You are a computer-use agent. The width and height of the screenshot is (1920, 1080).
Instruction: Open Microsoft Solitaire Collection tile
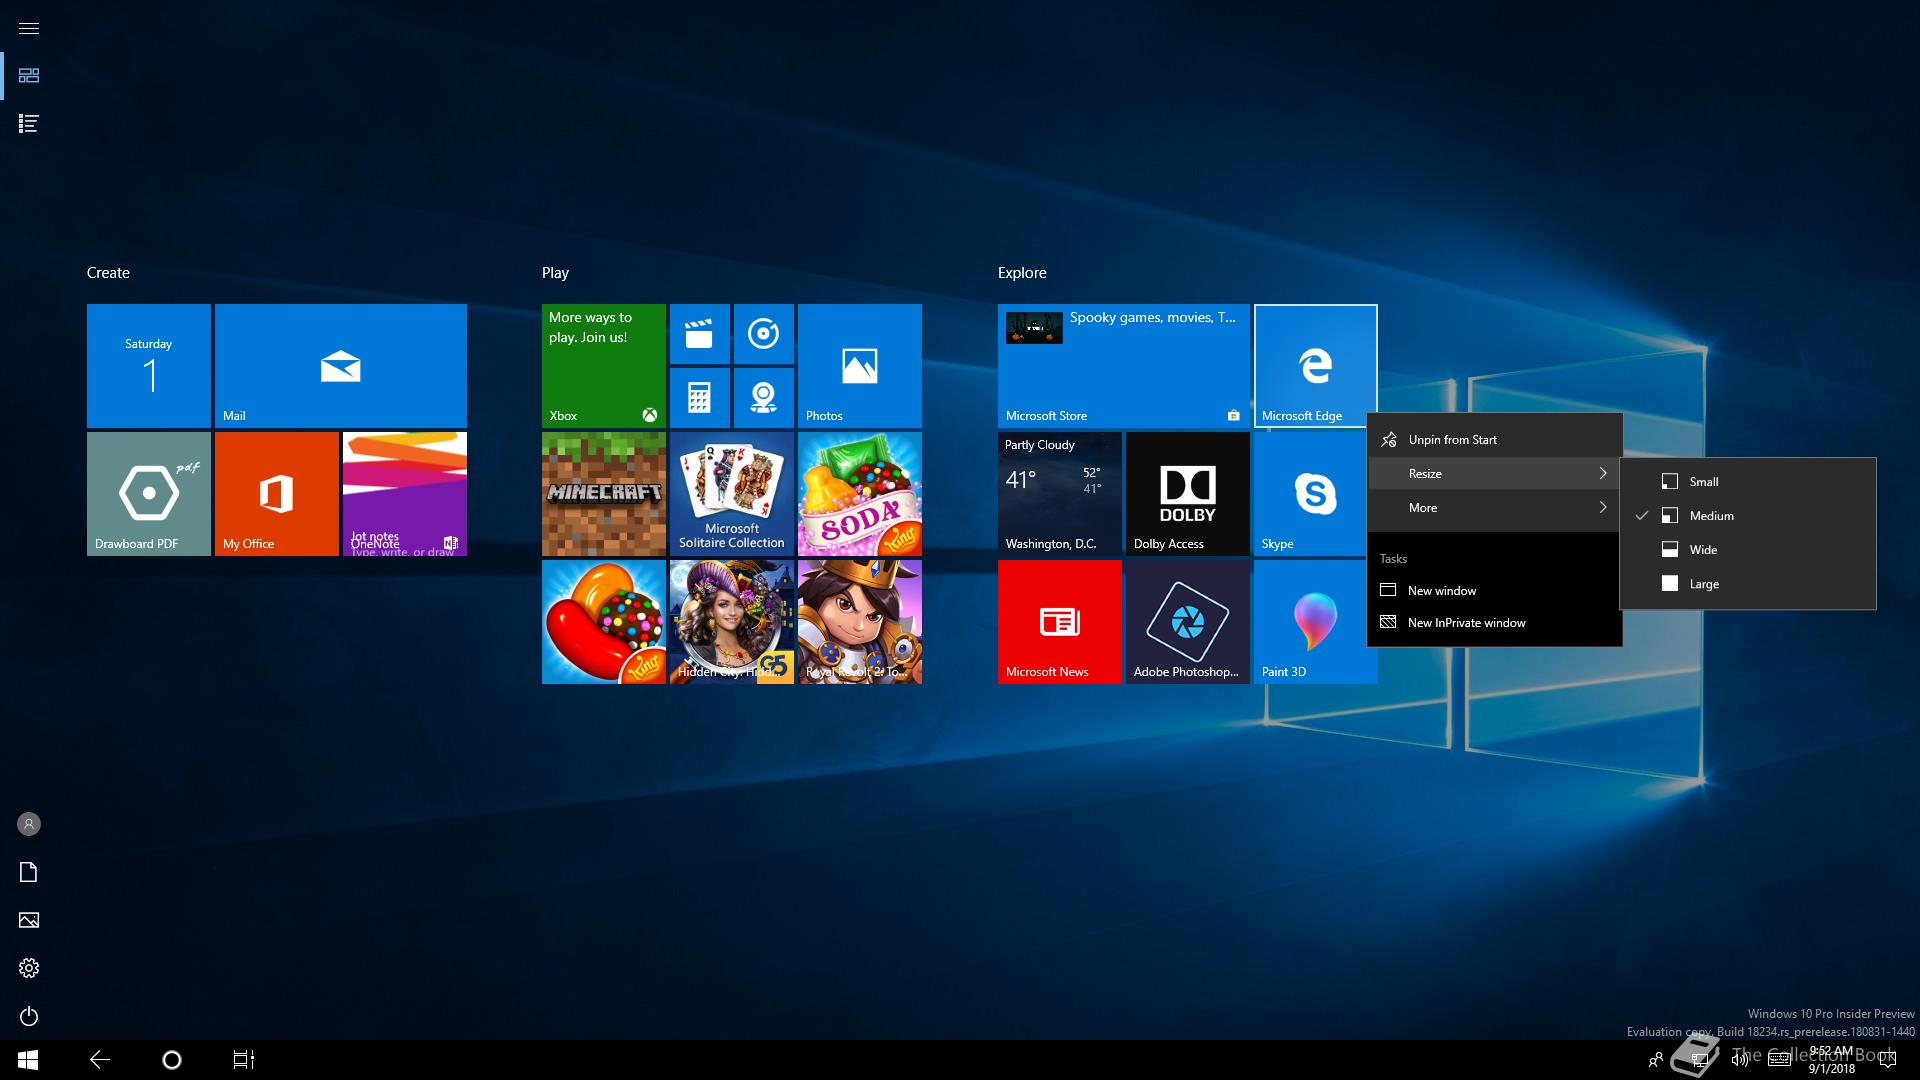732,494
